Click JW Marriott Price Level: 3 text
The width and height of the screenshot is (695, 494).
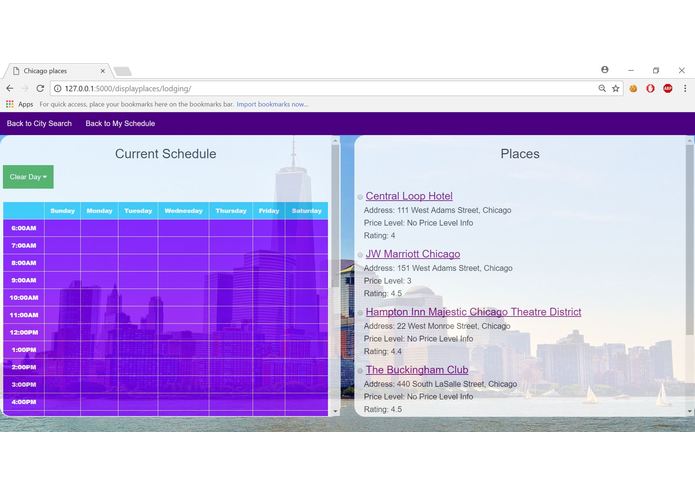[x=388, y=281]
